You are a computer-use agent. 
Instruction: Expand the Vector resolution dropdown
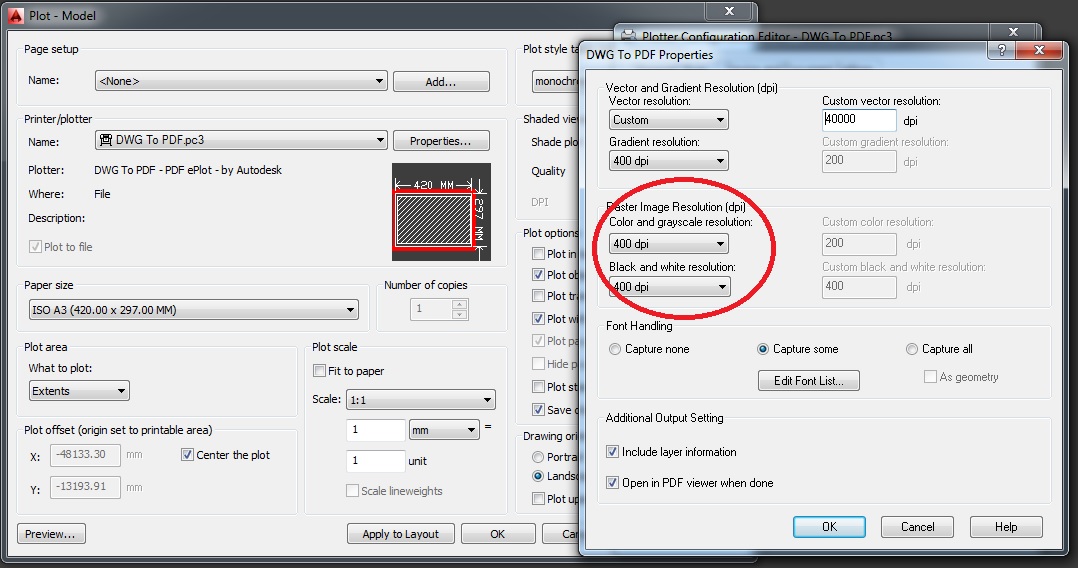(x=669, y=120)
